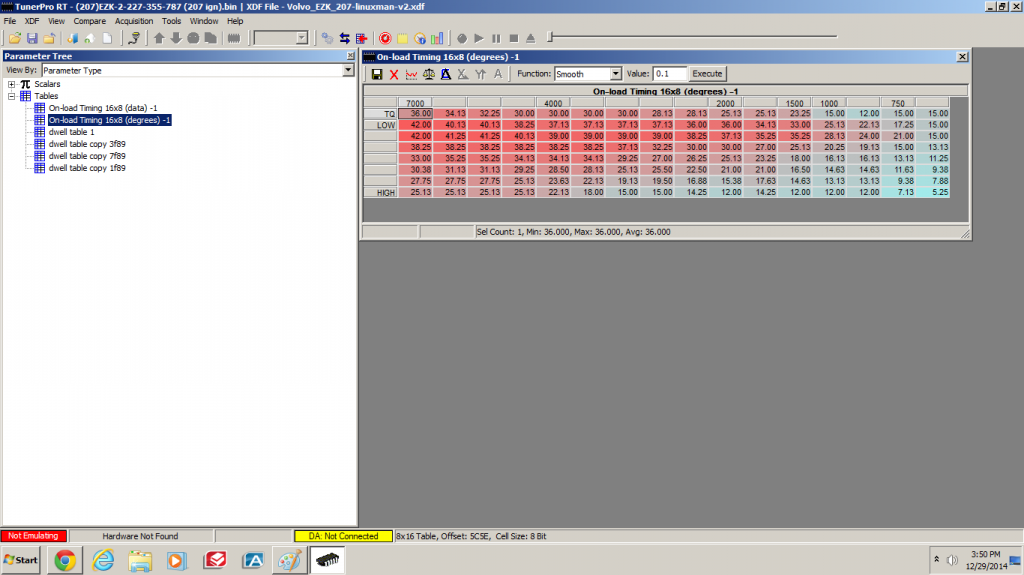Expand the Scalars tree node

tap(12, 84)
